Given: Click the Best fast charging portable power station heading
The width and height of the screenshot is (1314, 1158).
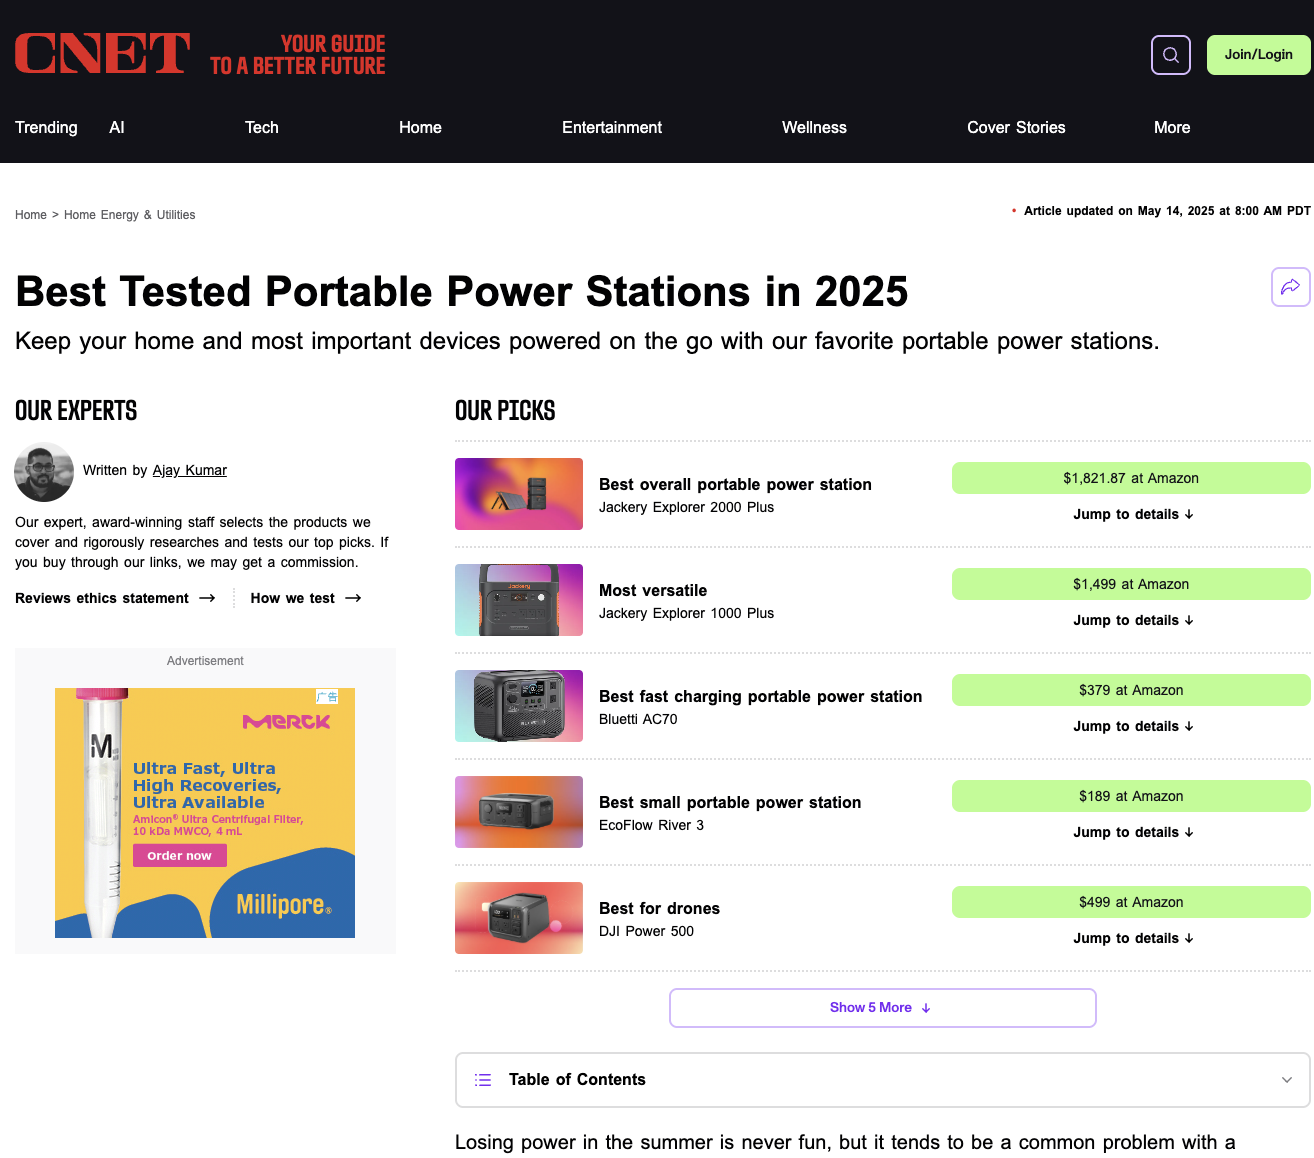Looking at the screenshot, I should 760,696.
